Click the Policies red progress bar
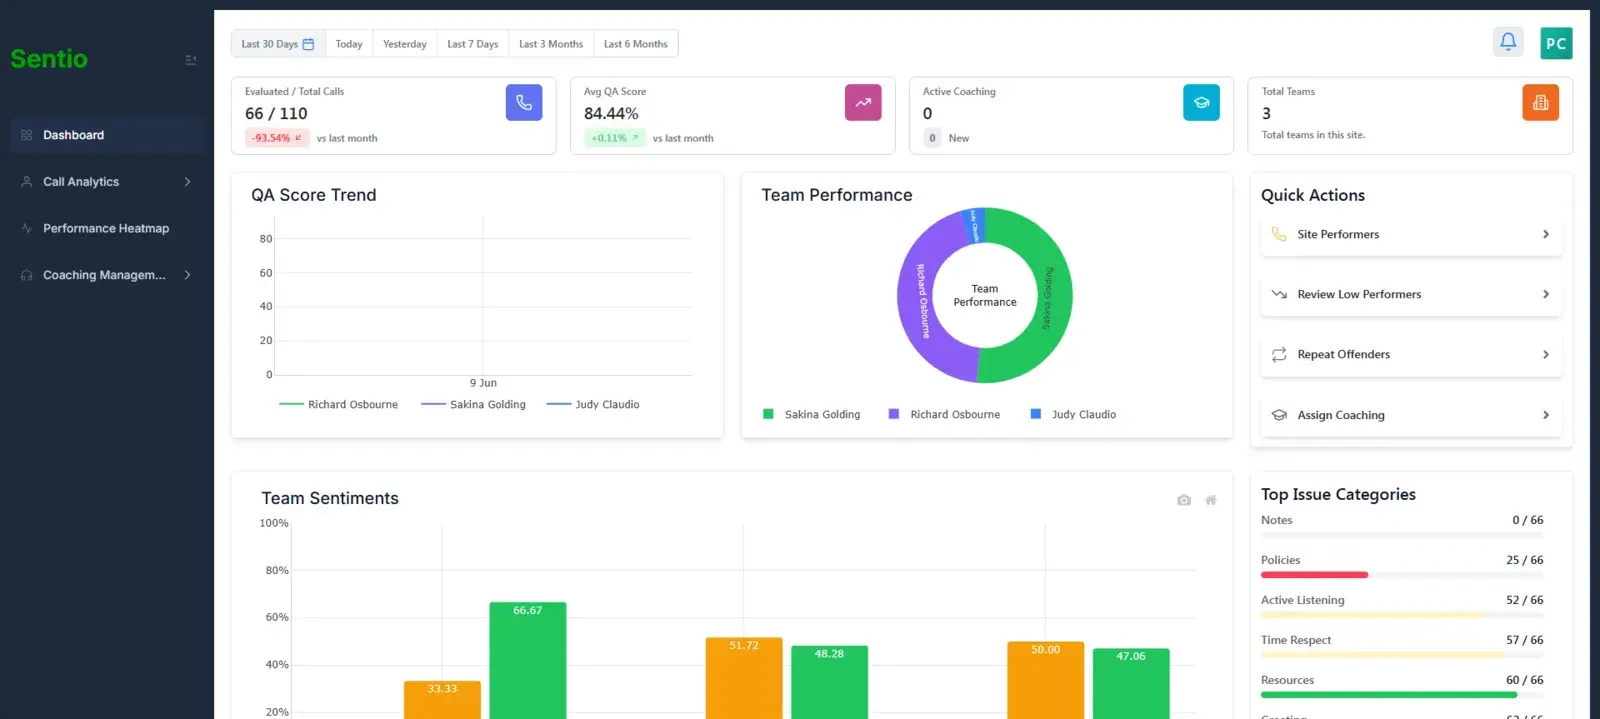This screenshot has height=719, width=1600. click(x=1314, y=575)
